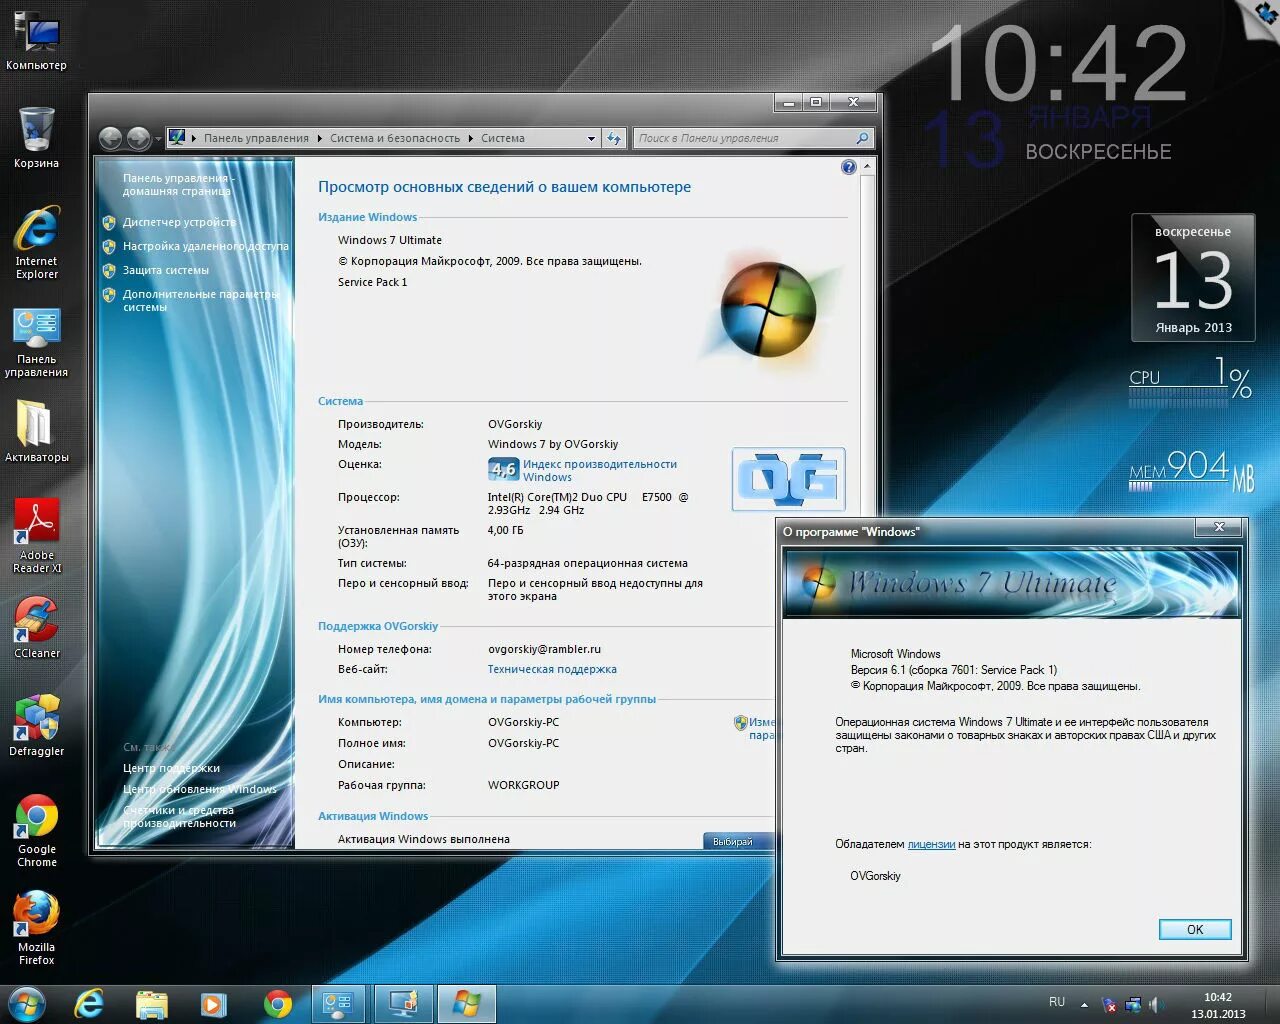Image resolution: width=1280 pixels, height=1024 pixels.
Task: Open Chrome from the taskbar
Action: tap(277, 1003)
